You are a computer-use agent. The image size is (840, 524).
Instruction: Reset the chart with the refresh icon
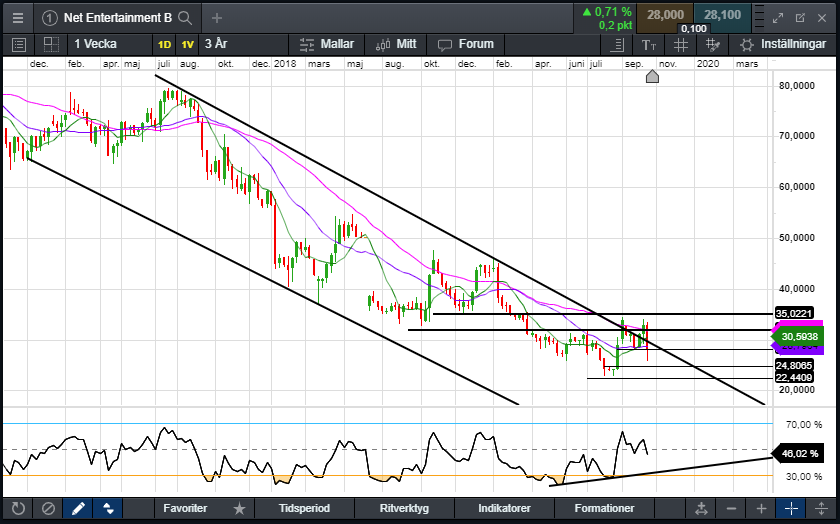coord(18,508)
